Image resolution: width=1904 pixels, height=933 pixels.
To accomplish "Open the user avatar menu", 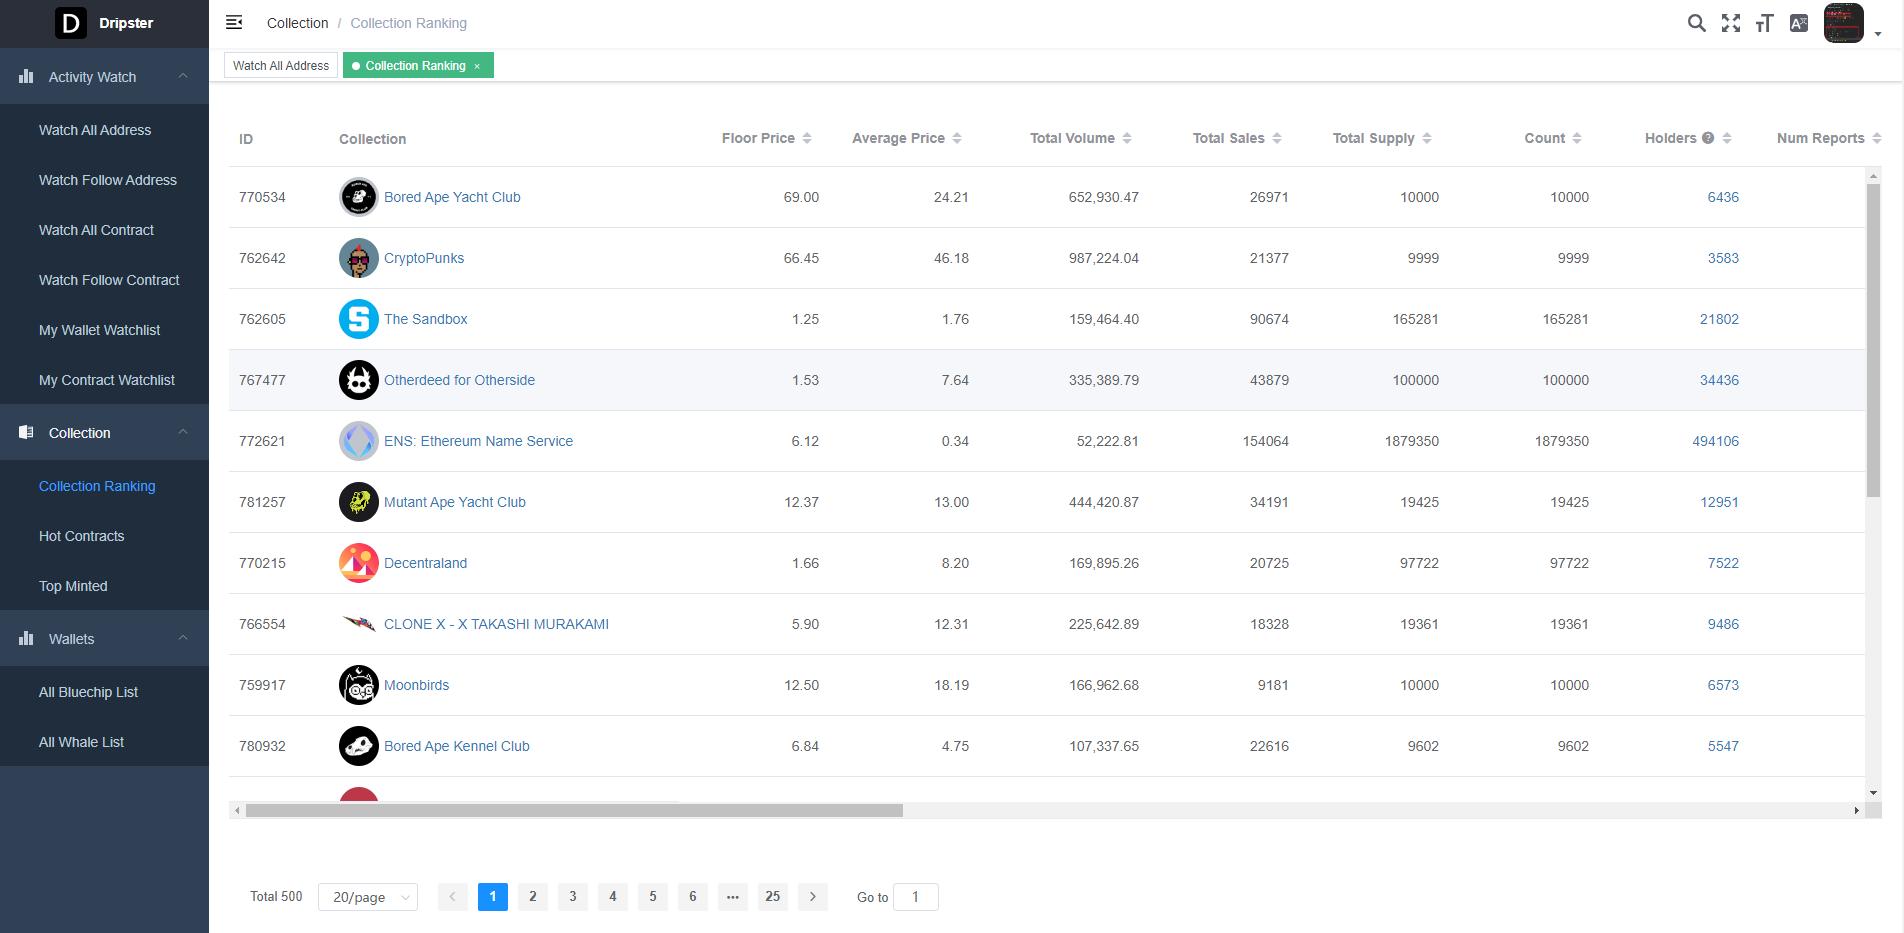I will click(x=1844, y=23).
